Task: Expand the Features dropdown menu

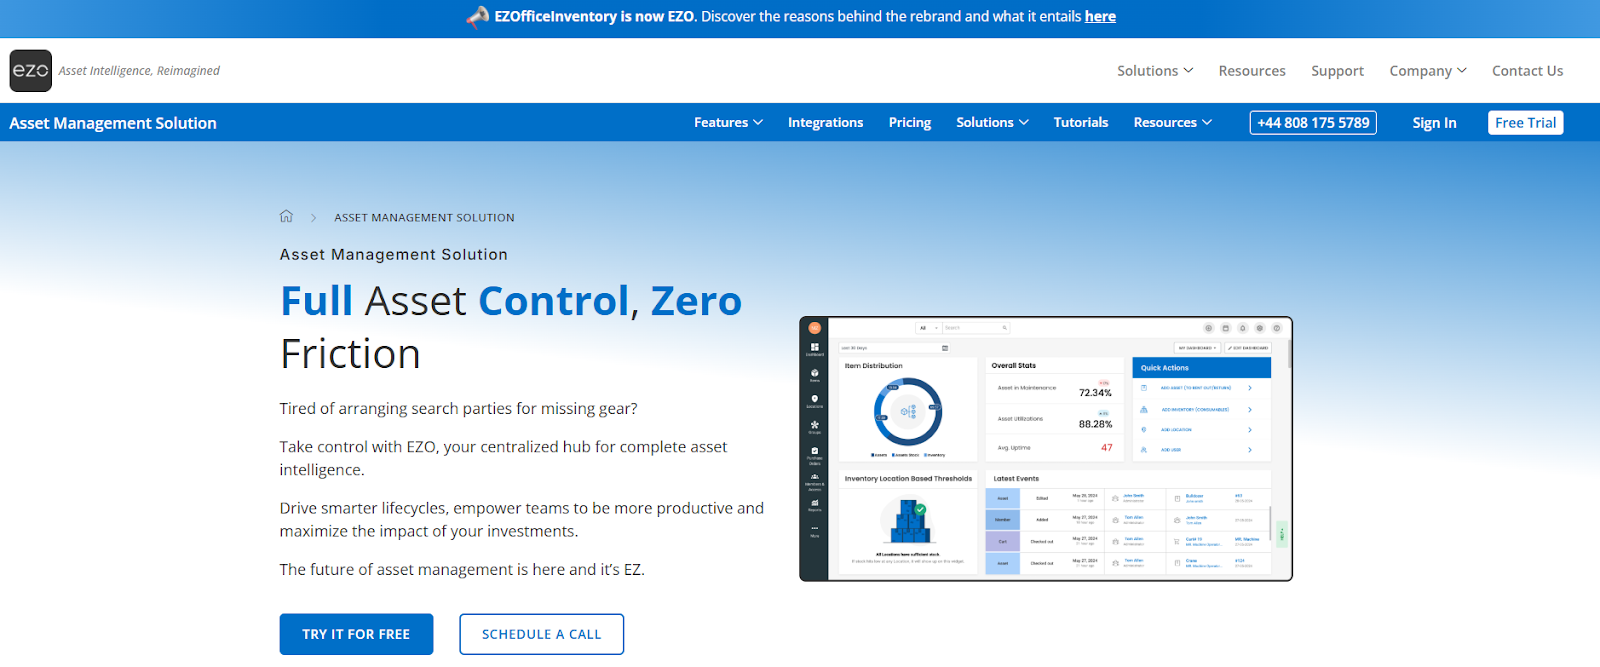Action: point(728,123)
